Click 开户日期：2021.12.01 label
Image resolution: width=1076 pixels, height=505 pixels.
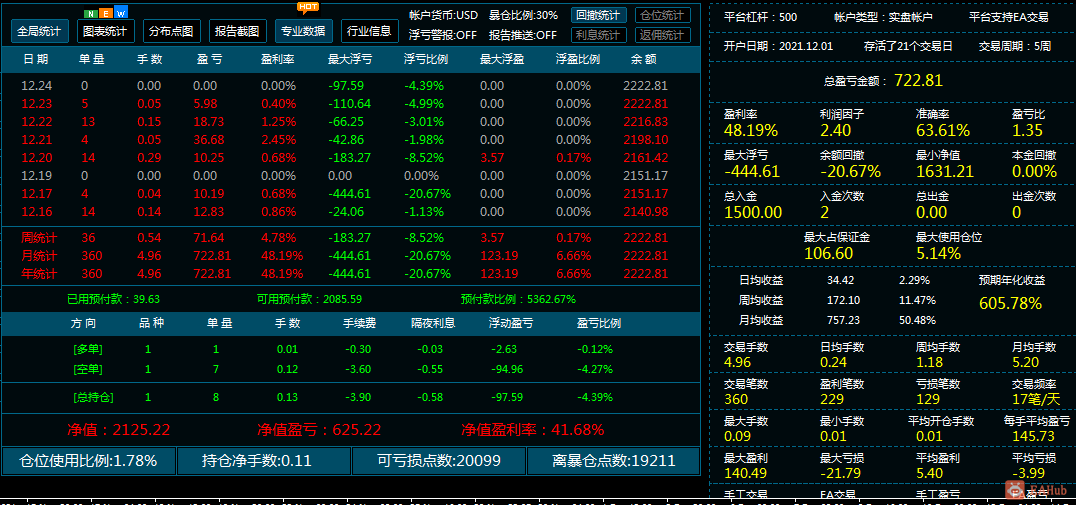click(x=778, y=47)
